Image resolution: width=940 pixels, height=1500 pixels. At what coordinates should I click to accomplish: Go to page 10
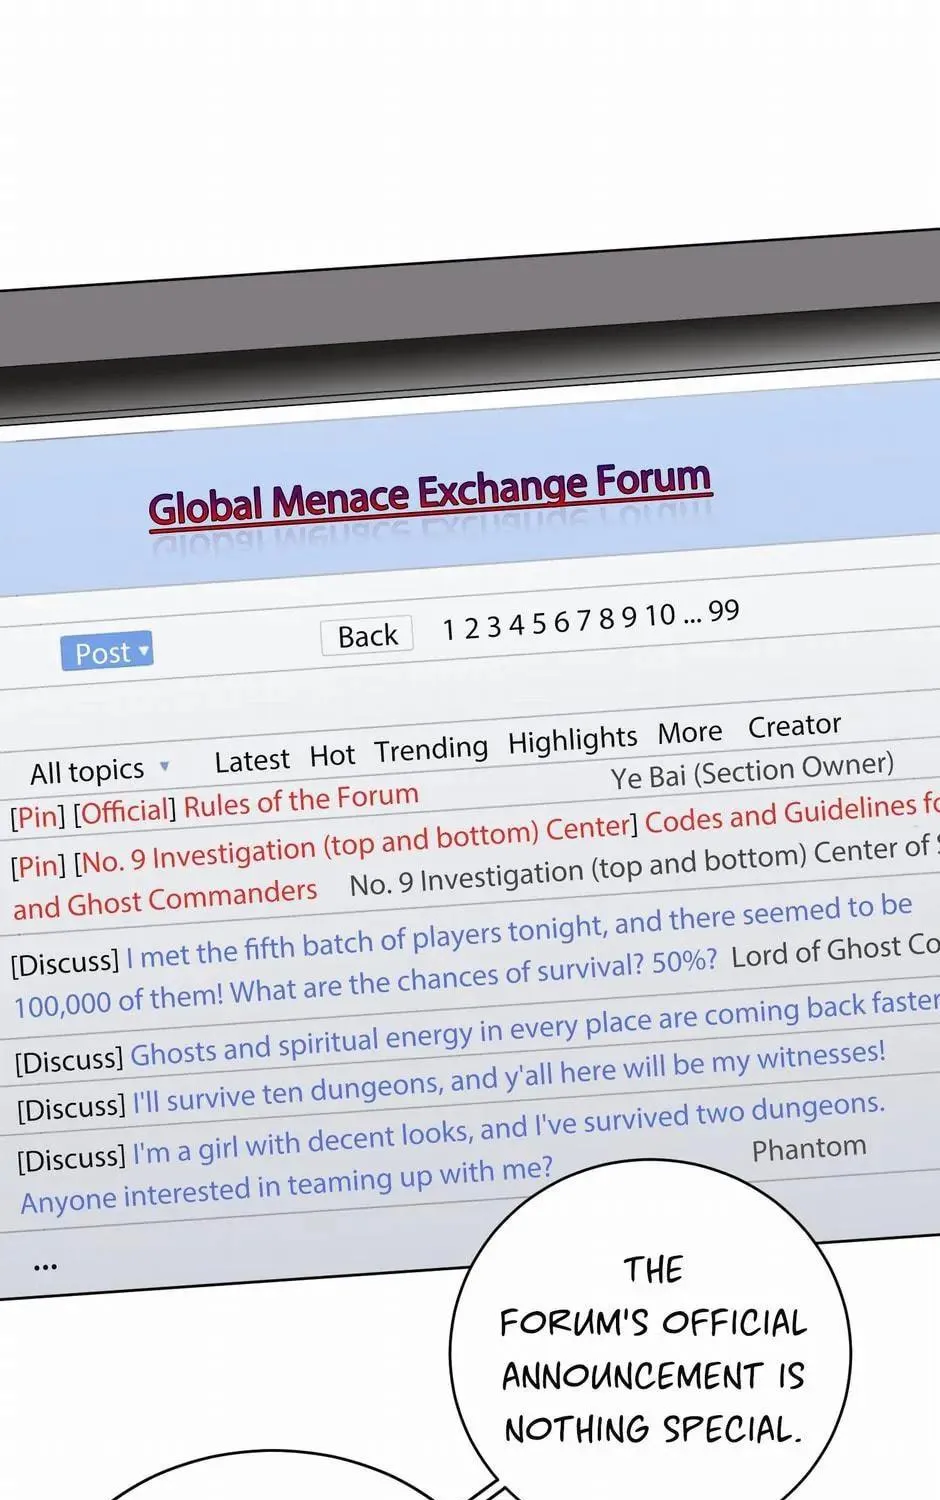point(660,615)
